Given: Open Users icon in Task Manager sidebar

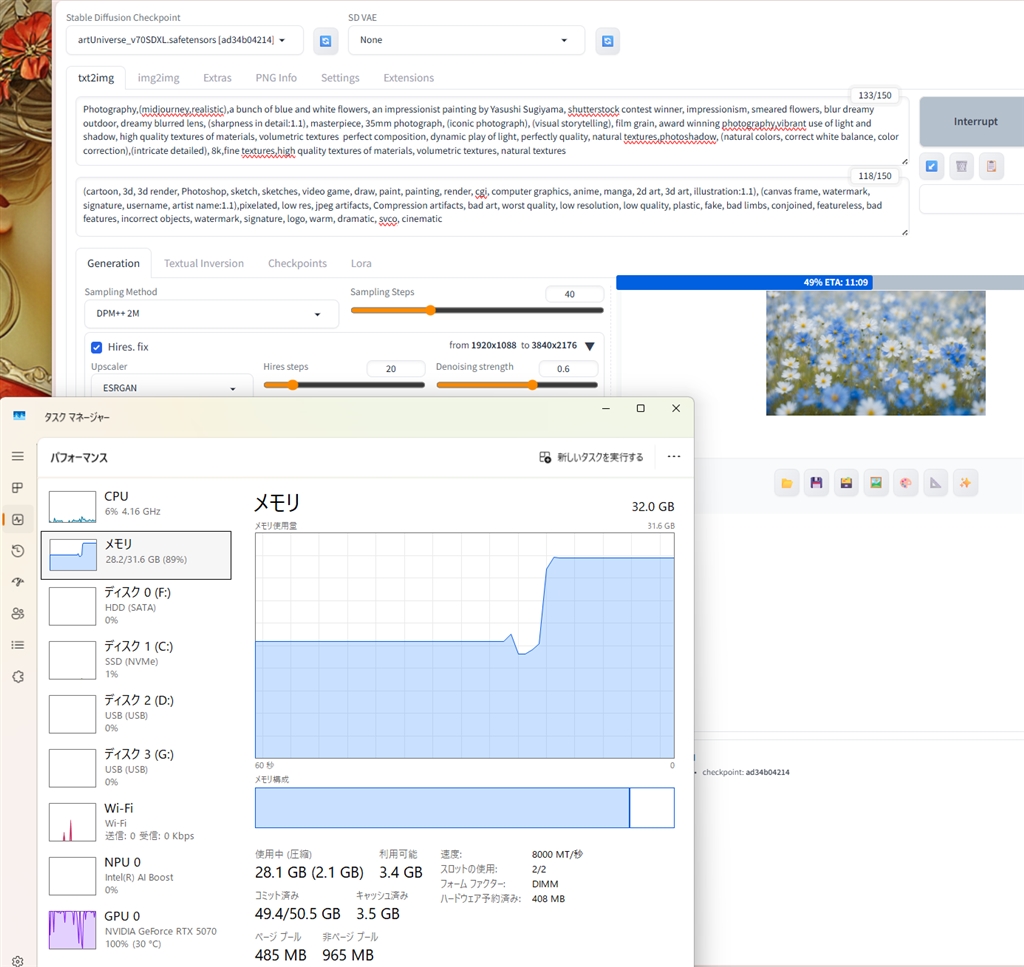Looking at the screenshot, I should (x=18, y=613).
